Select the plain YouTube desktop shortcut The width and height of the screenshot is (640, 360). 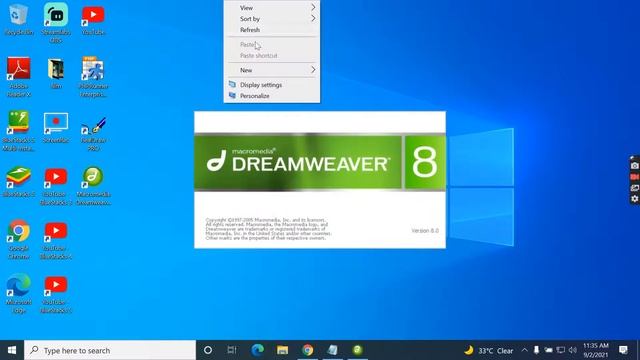point(93,19)
